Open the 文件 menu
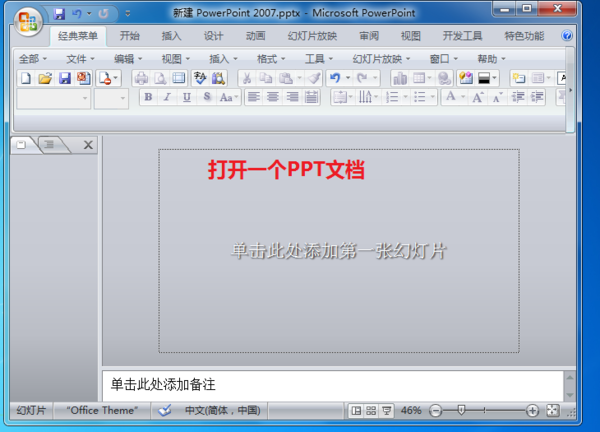The height and width of the screenshot is (432, 600). [80, 59]
